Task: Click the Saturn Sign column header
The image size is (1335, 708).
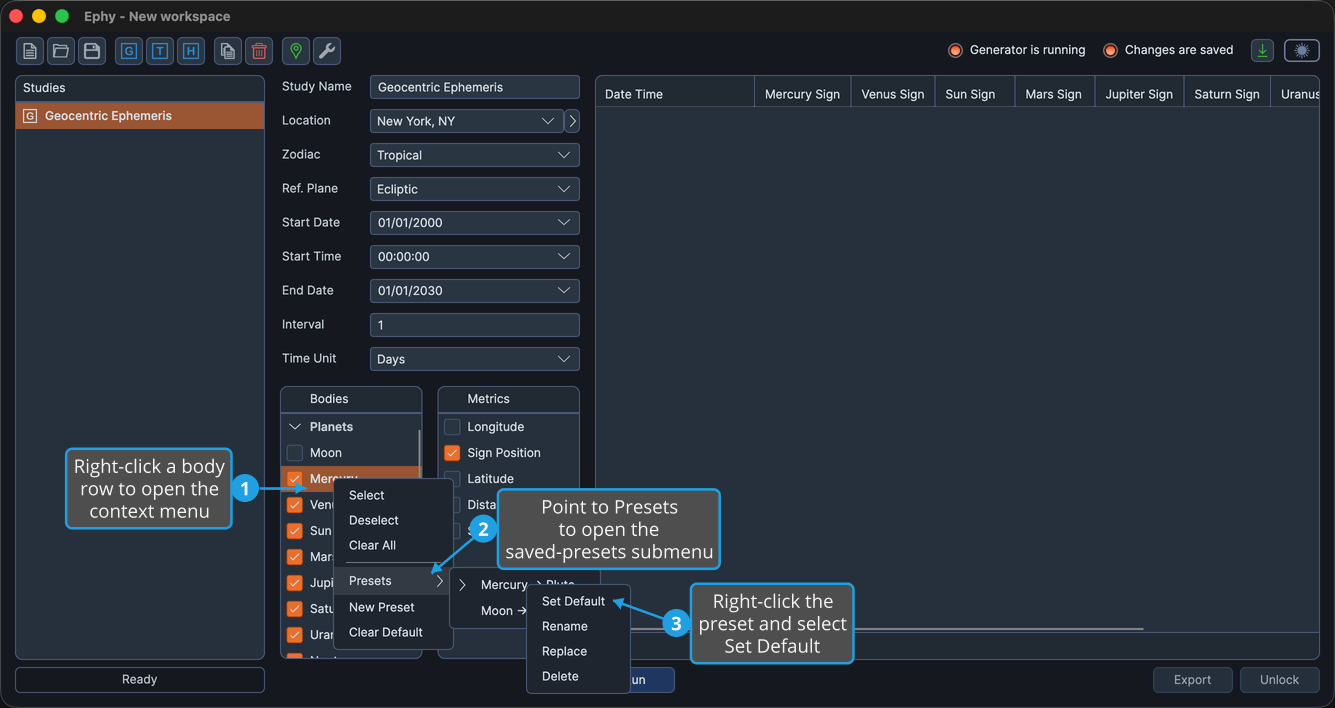Action: click(1227, 94)
